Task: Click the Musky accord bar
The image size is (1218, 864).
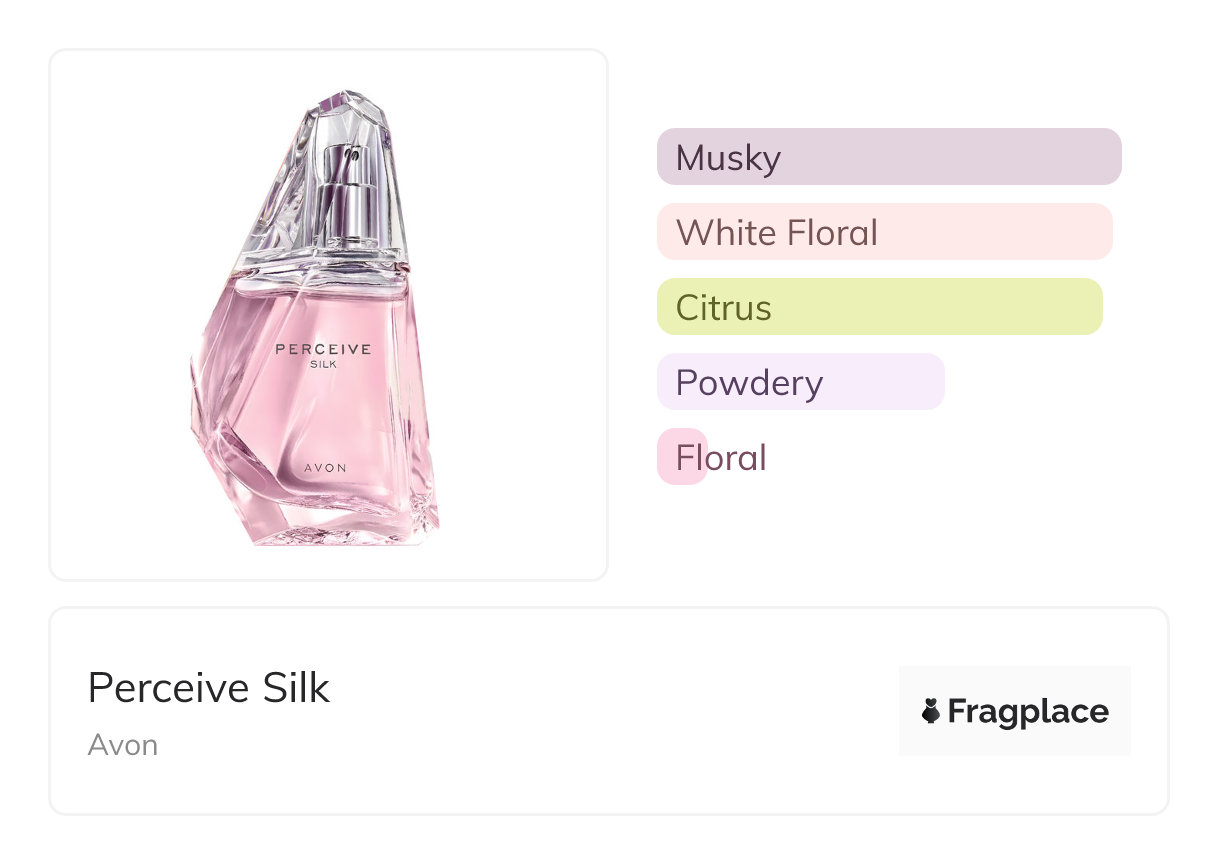Action: [888, 157]
